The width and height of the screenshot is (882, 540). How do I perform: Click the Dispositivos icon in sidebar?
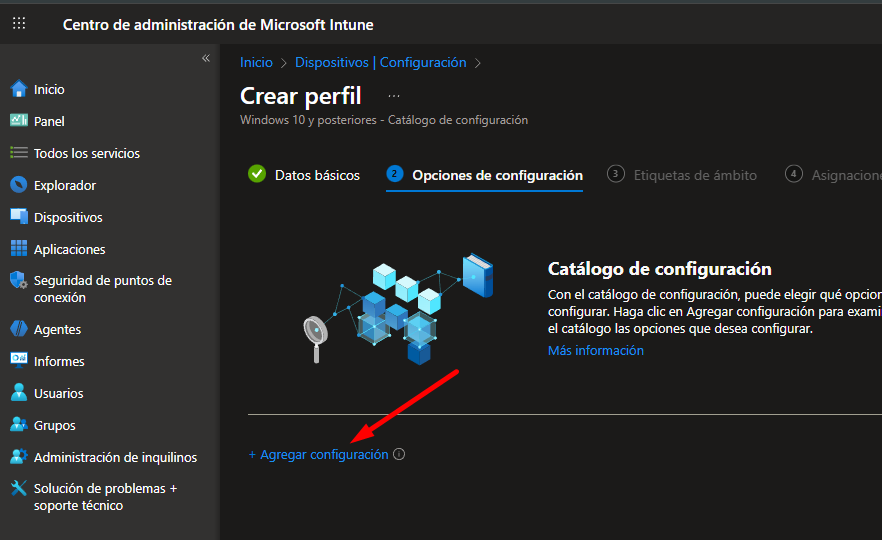pyautogui.click(x=18, y=217)
